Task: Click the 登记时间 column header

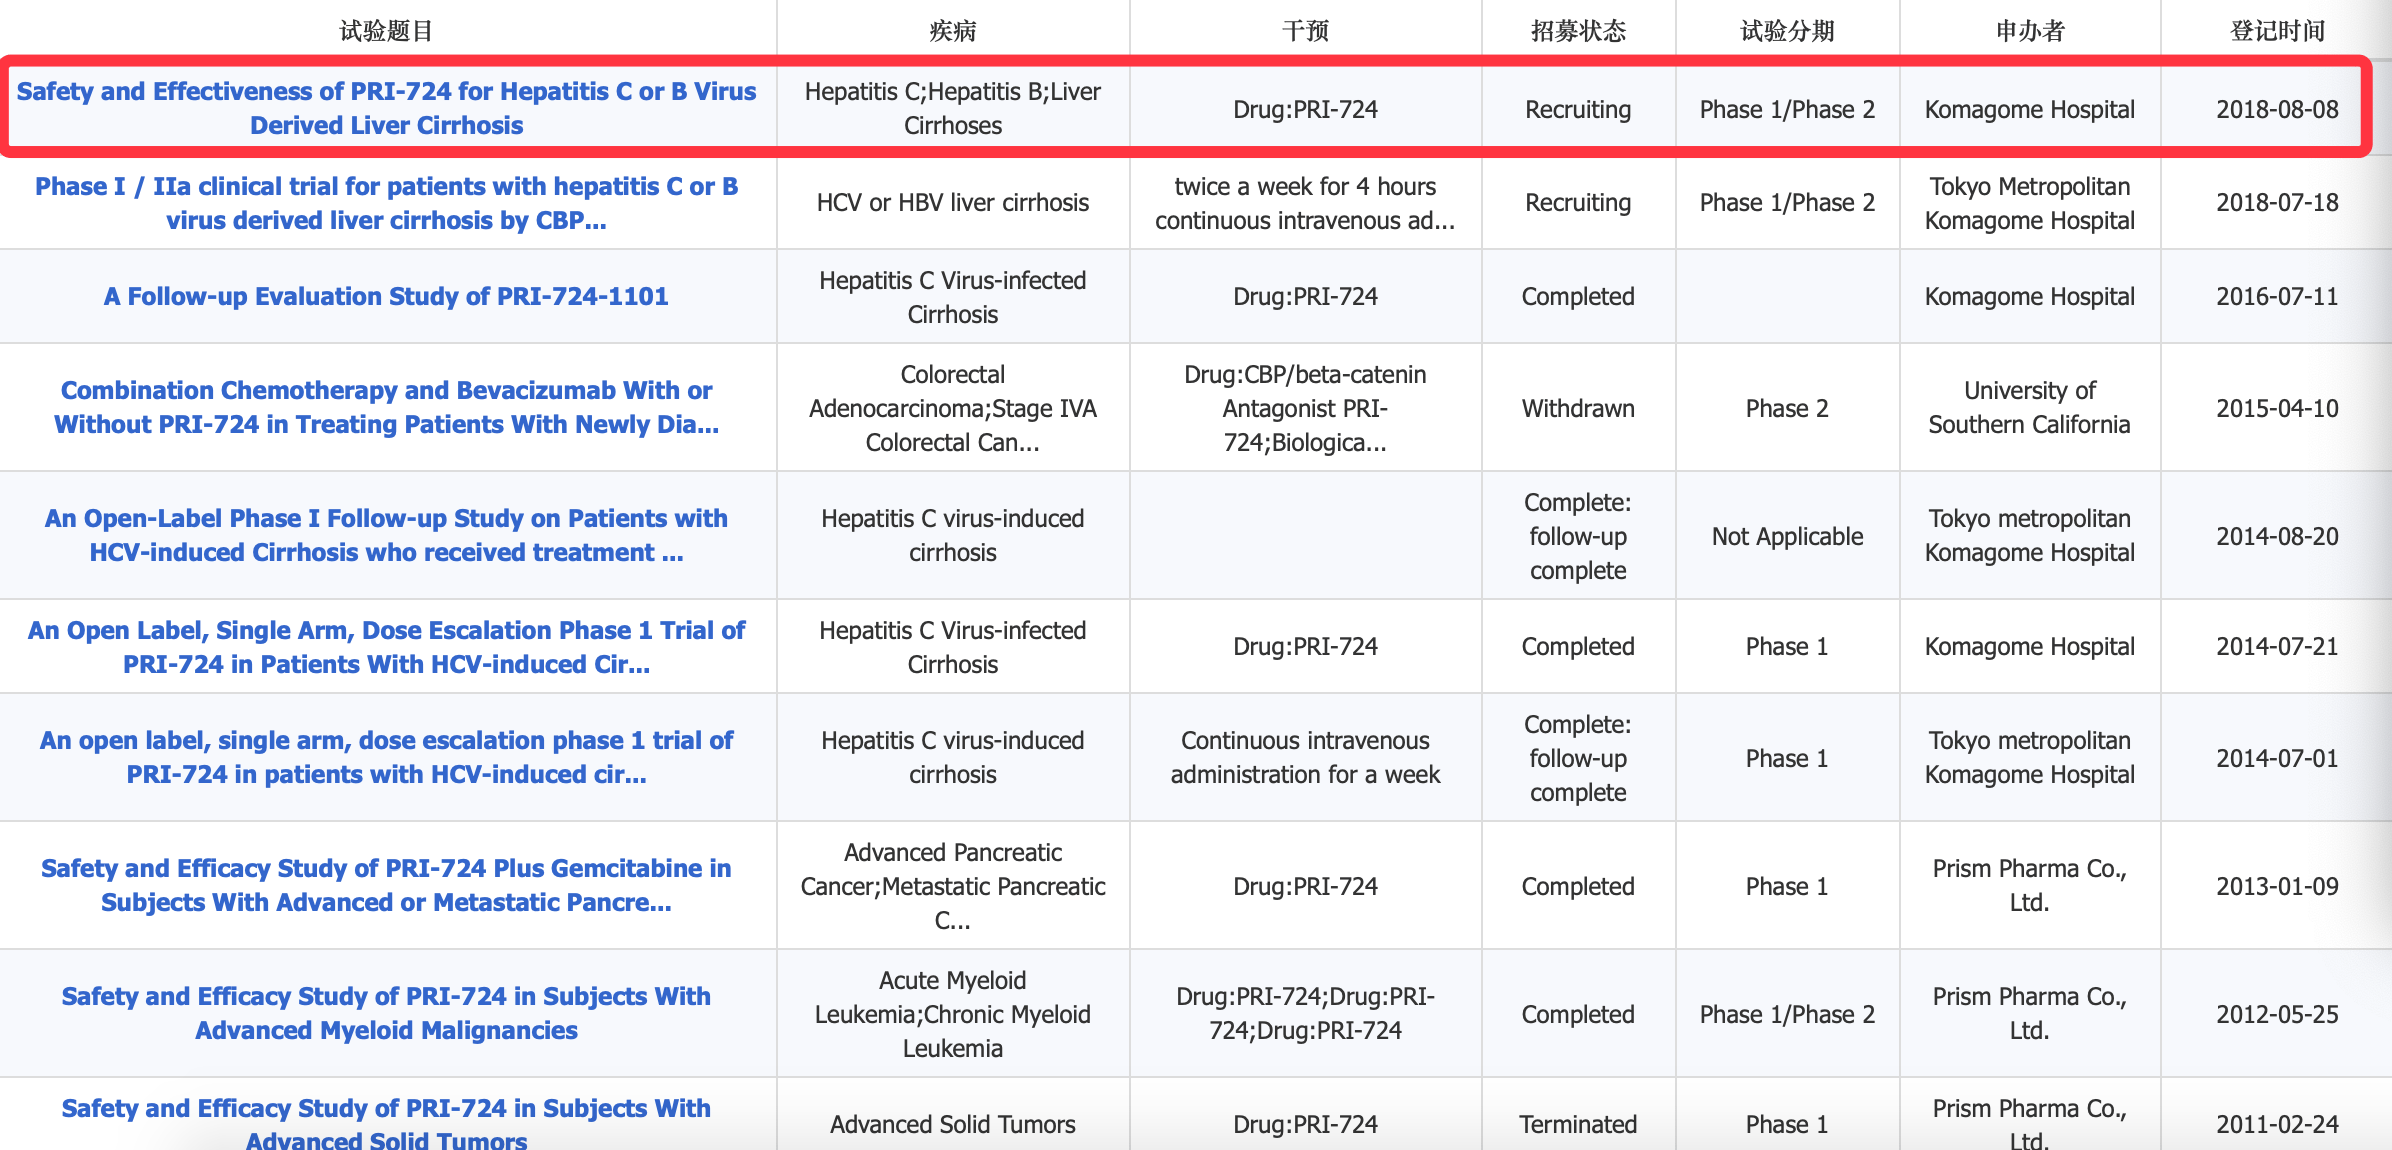Action: 2277,31
